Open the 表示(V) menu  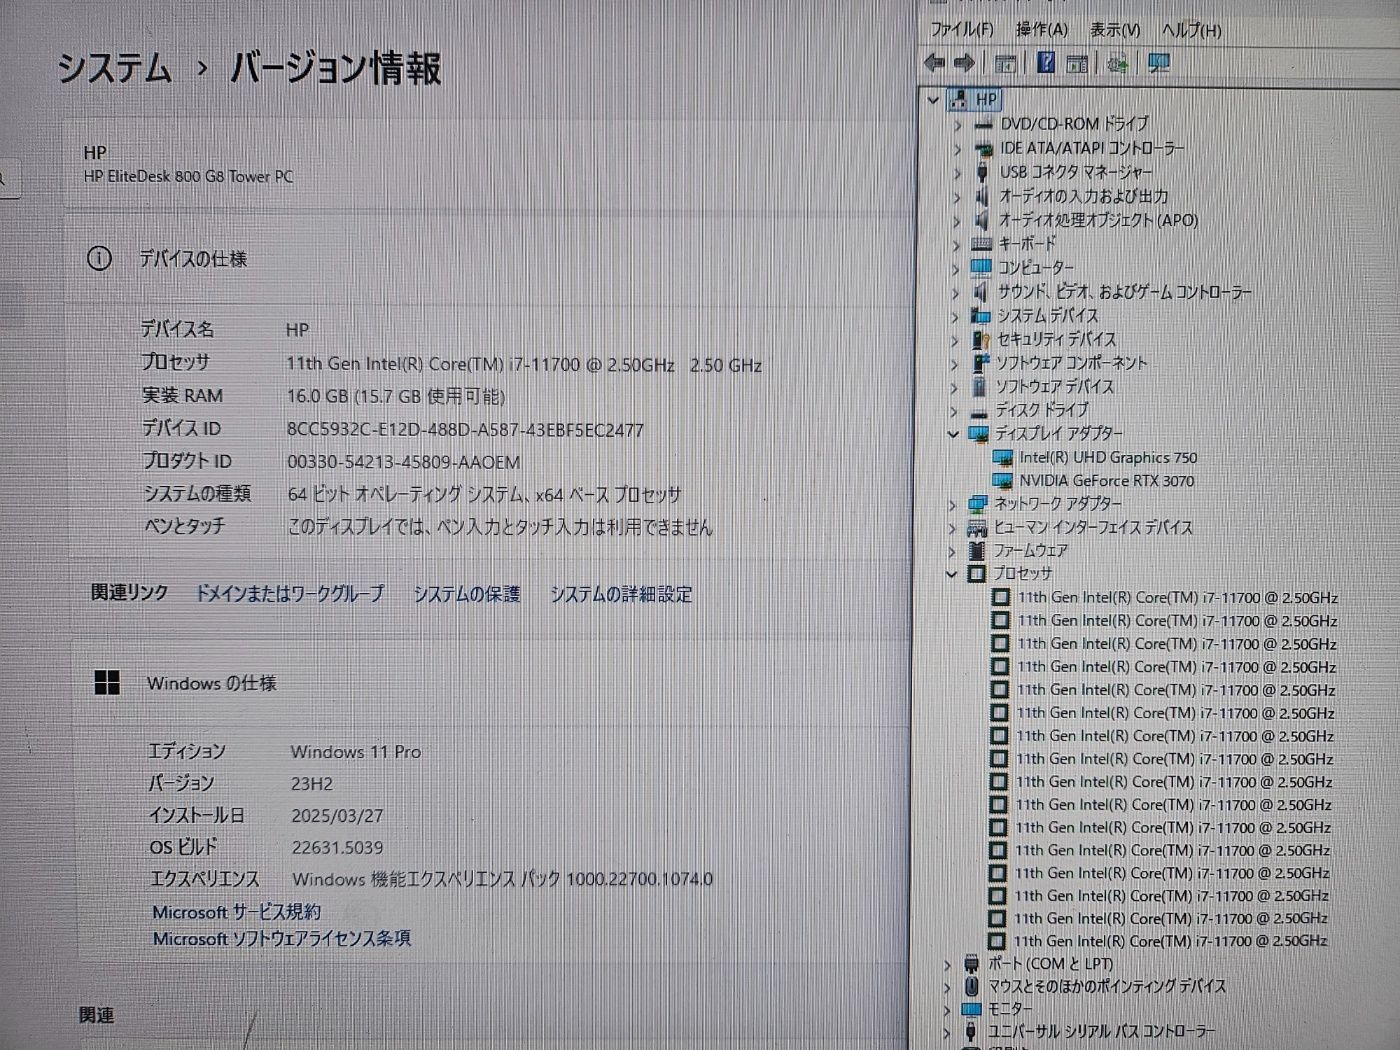pyautogui.click(x=1115, y=30)
